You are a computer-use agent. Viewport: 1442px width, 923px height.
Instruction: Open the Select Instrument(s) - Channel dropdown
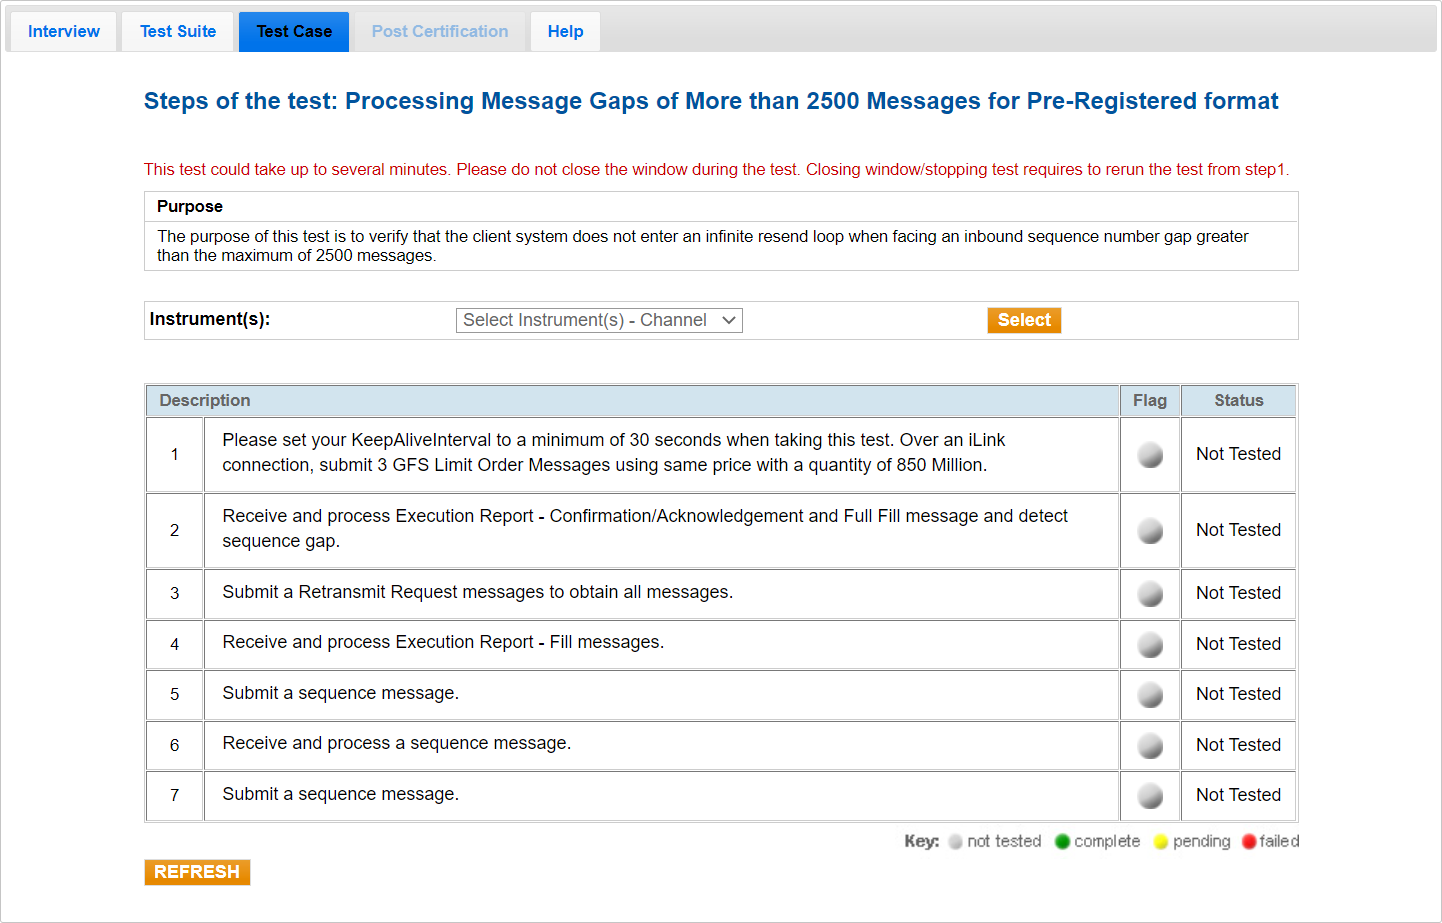(x=599, y=320)
